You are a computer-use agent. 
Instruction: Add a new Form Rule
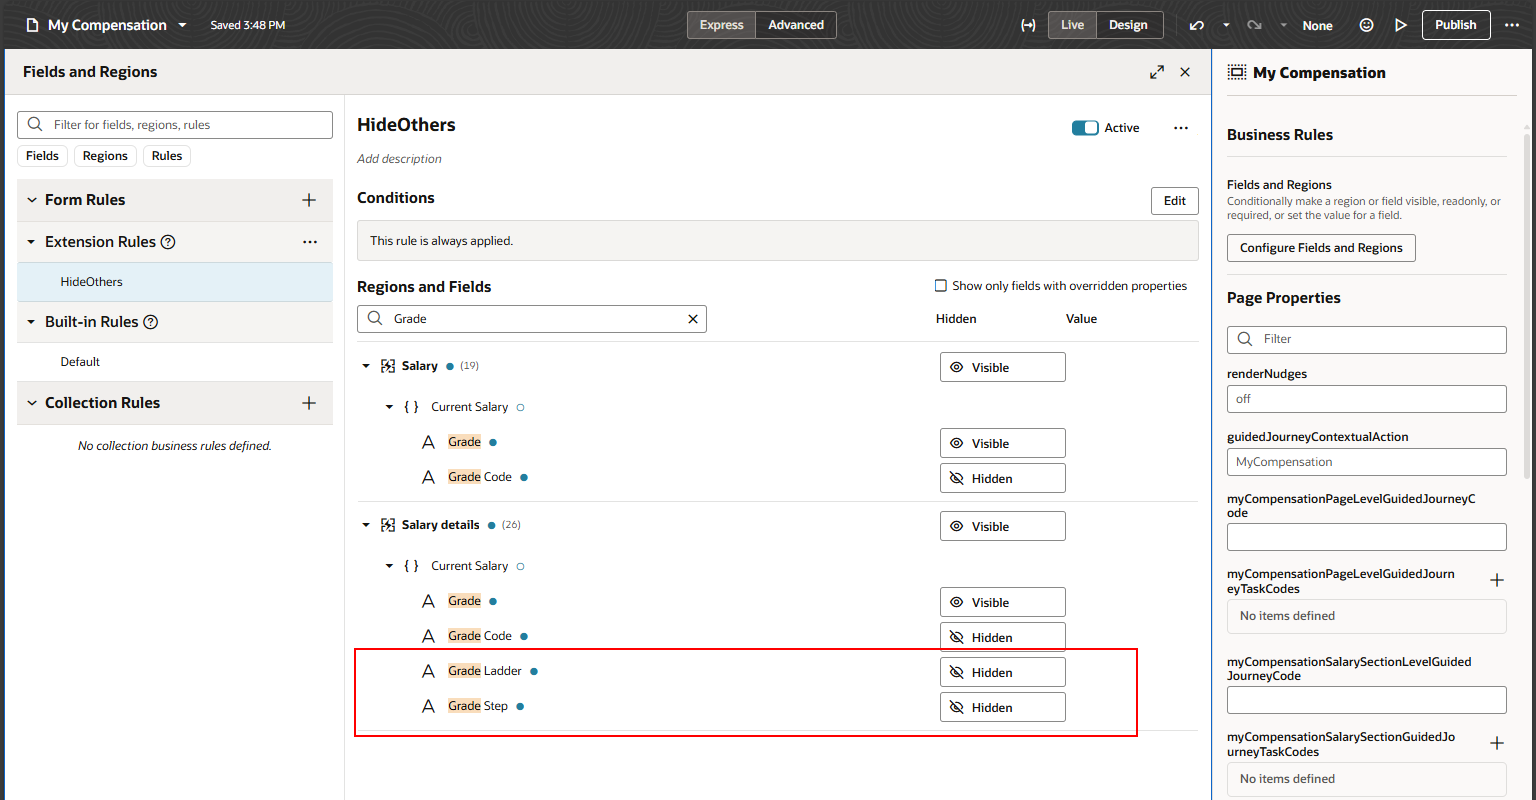pyautogui.click(x=309, y=200)
